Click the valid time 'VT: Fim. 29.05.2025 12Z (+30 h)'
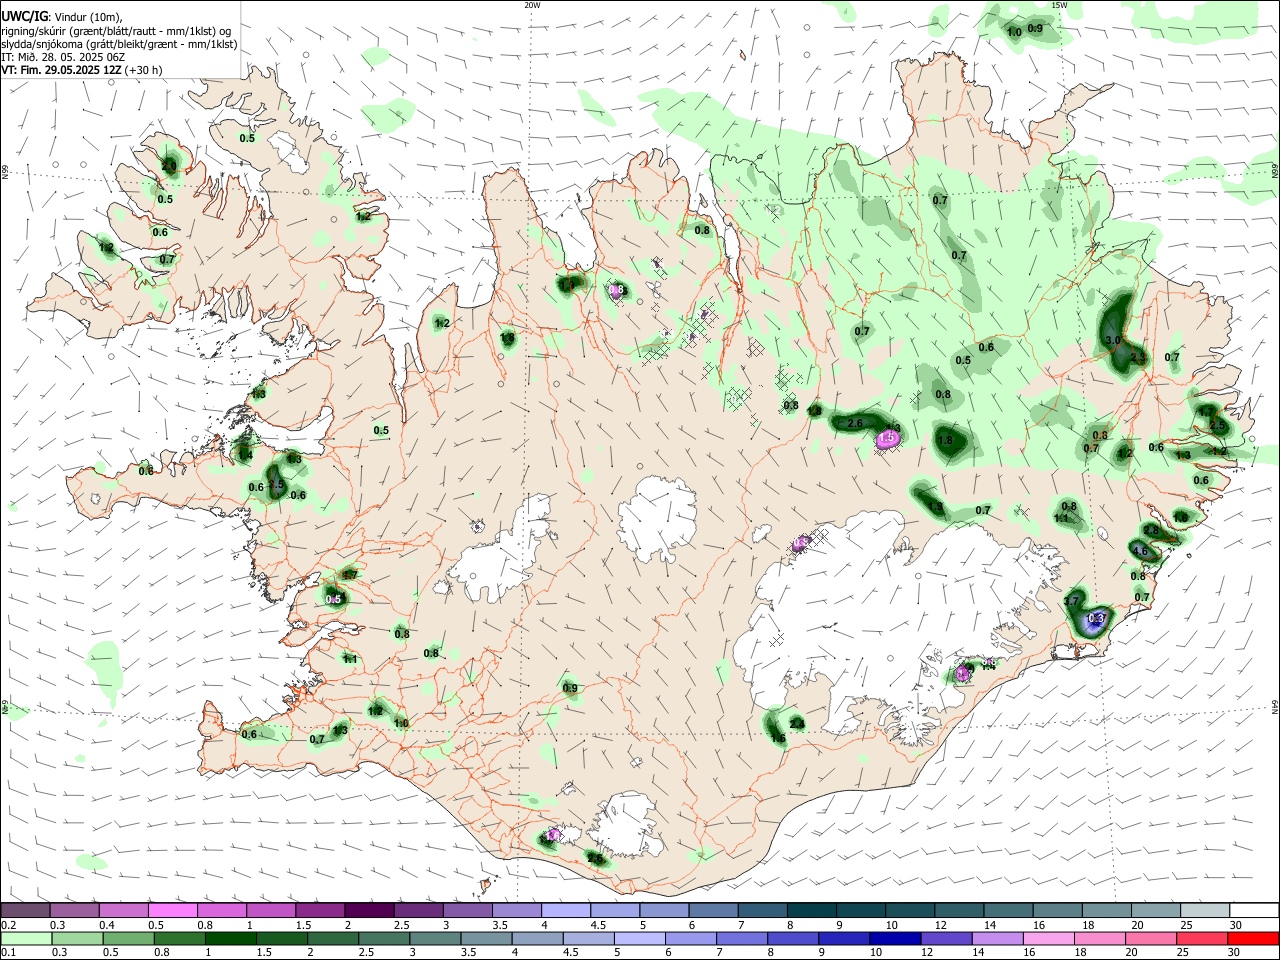This screenshot has width=1280, height=960. [x=82, y=71]
